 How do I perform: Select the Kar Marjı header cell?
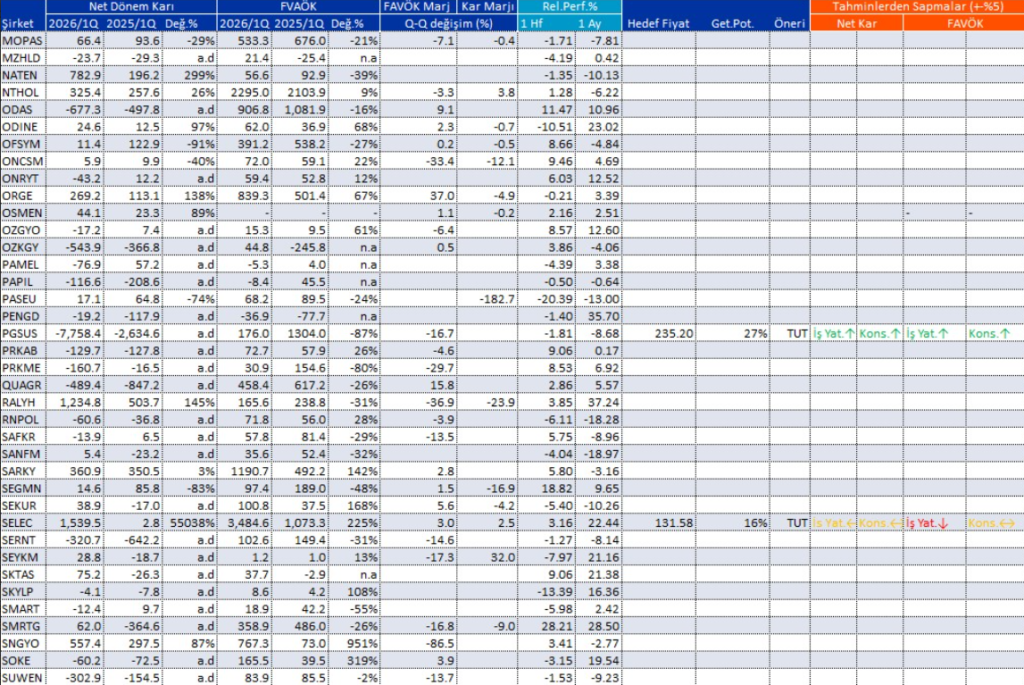click(487, 7)
